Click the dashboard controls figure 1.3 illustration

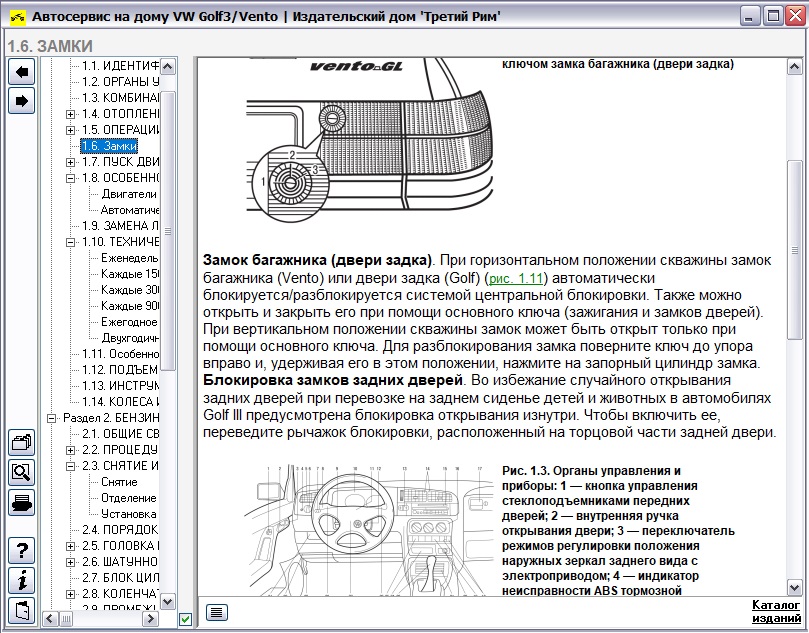(x=370, y=530)
